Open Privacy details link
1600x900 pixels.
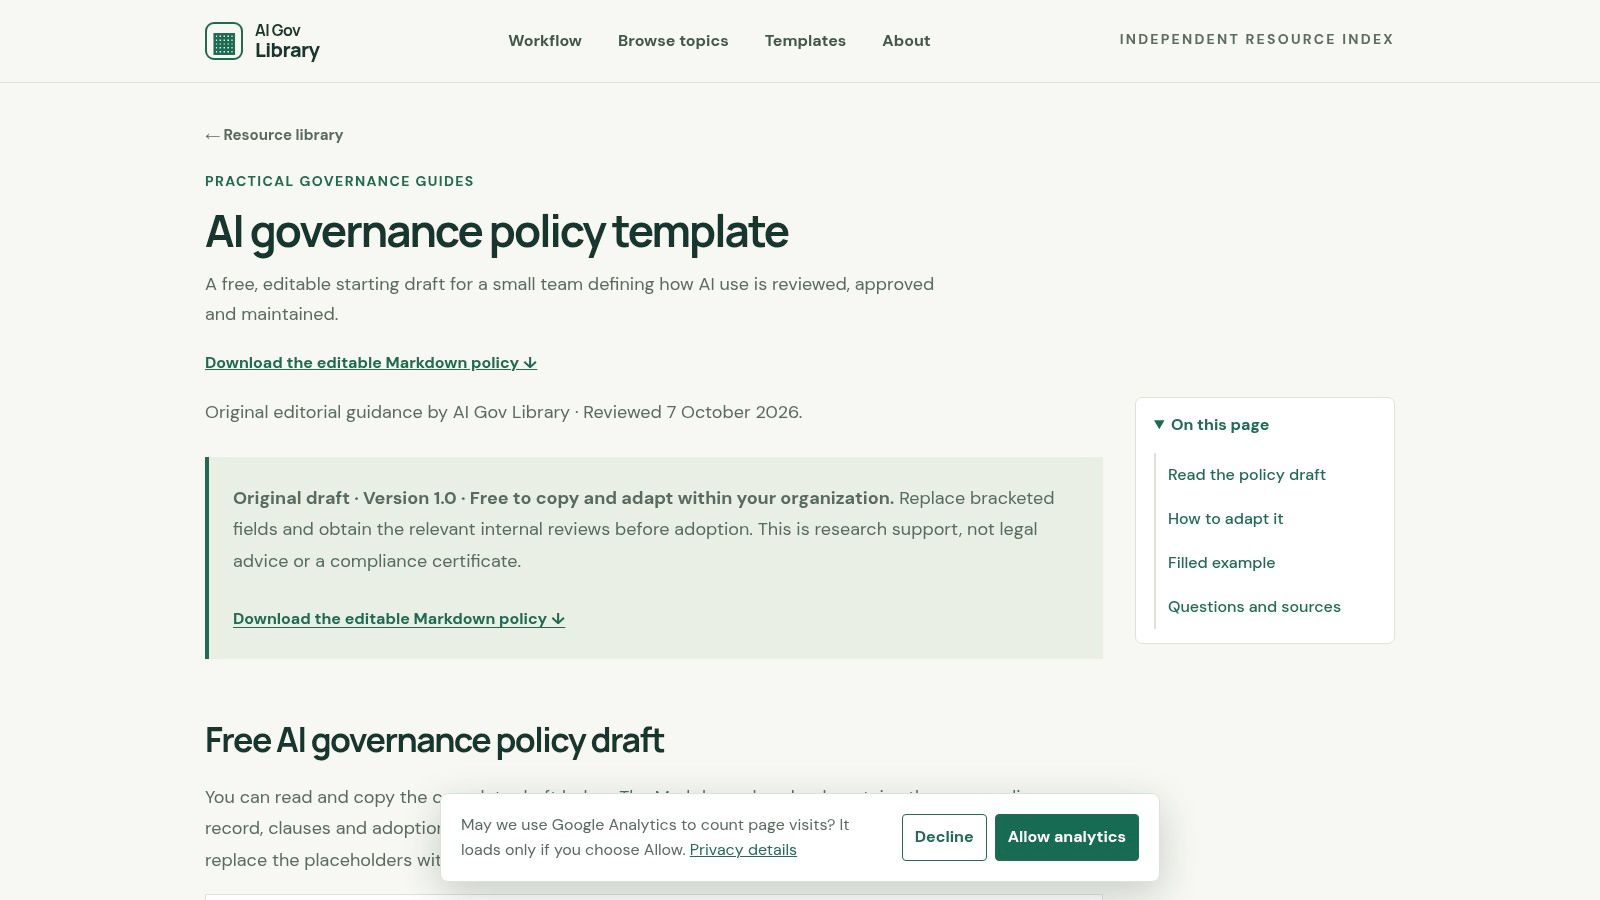[743, 850]
